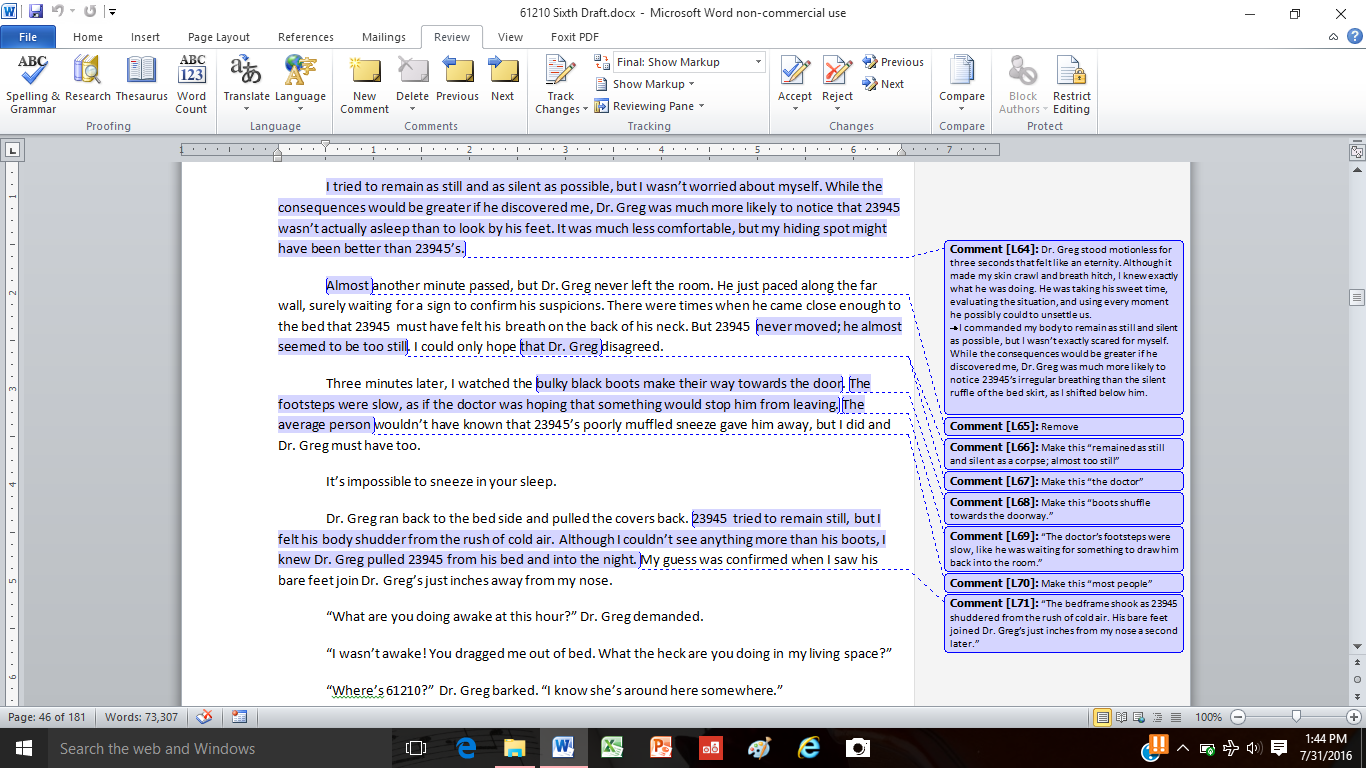Select comment L64 balloon
Viewport: 1366px width, 768px height.
click(1064, 327)
